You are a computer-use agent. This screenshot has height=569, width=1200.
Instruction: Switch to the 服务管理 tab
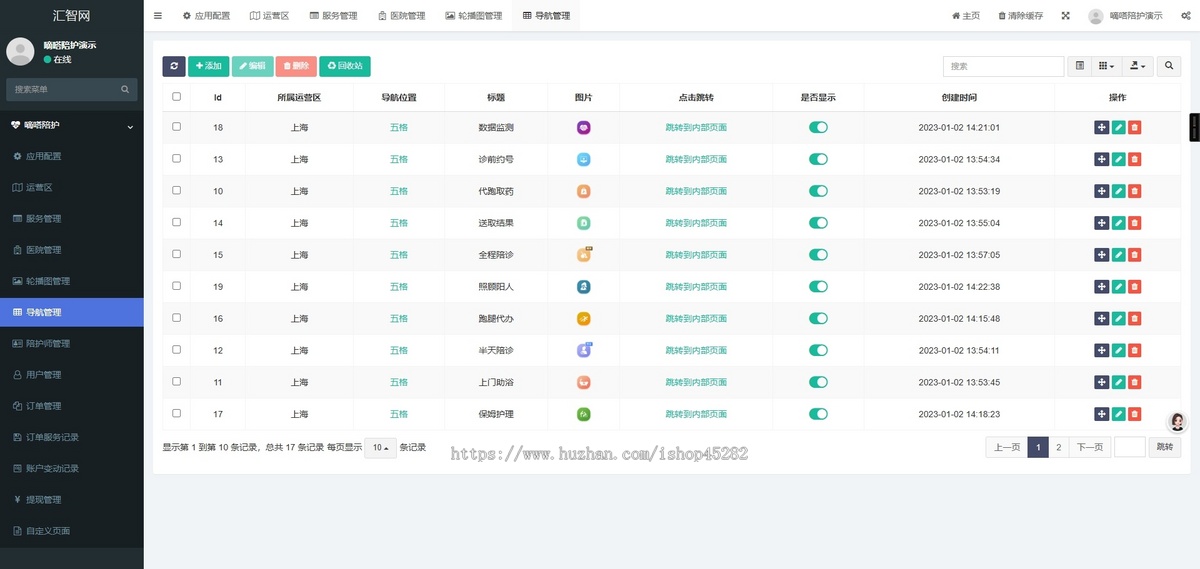[x=333, y=16]
